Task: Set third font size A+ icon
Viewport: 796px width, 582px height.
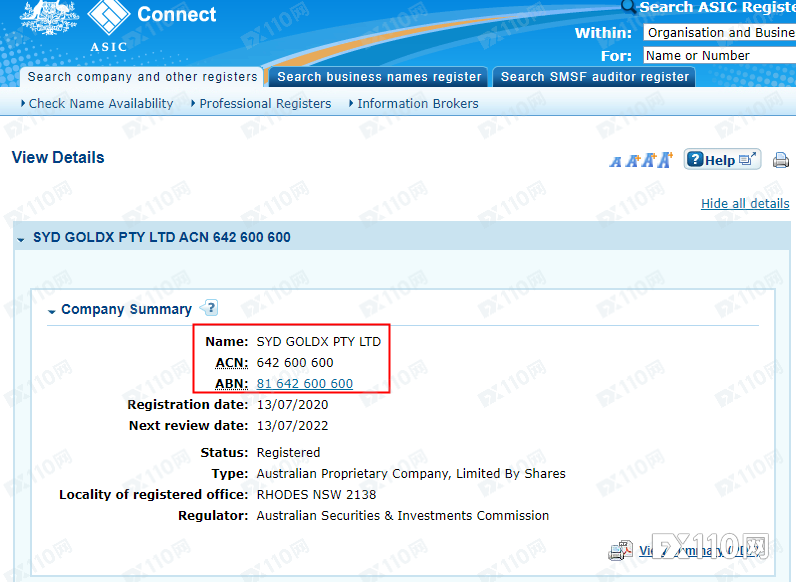Action: pyautogui.click(x=649, y=160)
